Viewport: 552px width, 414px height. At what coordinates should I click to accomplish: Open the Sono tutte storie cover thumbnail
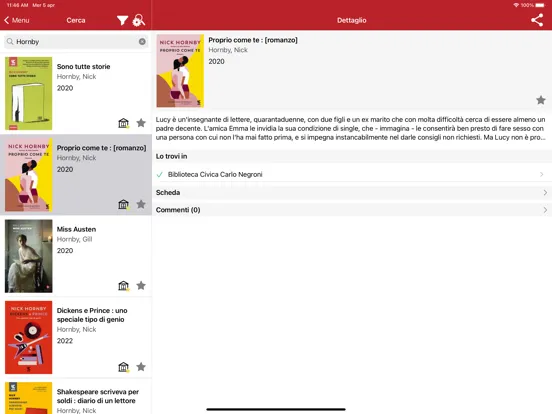click(x=29, y=93)
